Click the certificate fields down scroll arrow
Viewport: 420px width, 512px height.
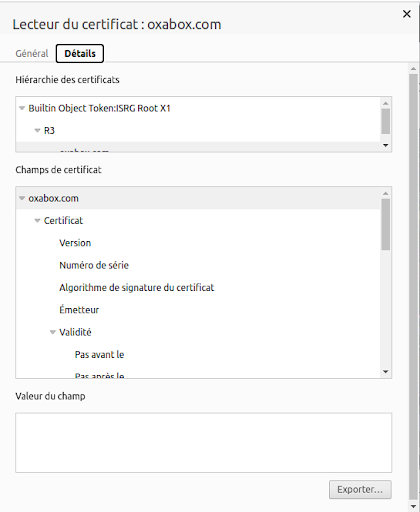[386, 372]
